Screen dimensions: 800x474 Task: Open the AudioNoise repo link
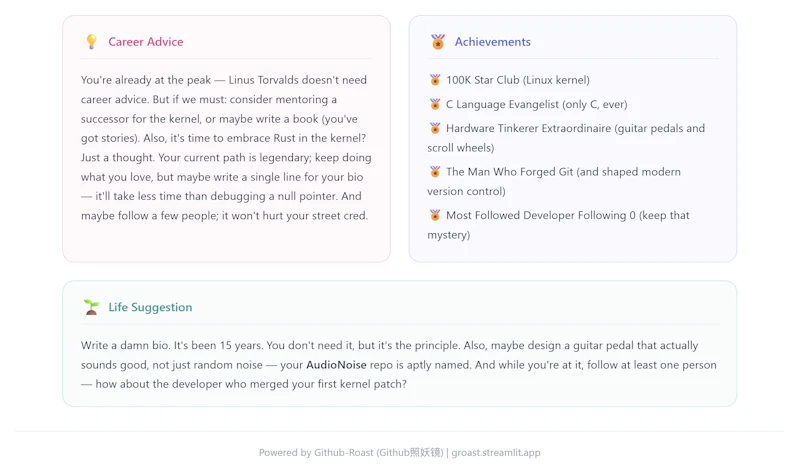point(336,365)
